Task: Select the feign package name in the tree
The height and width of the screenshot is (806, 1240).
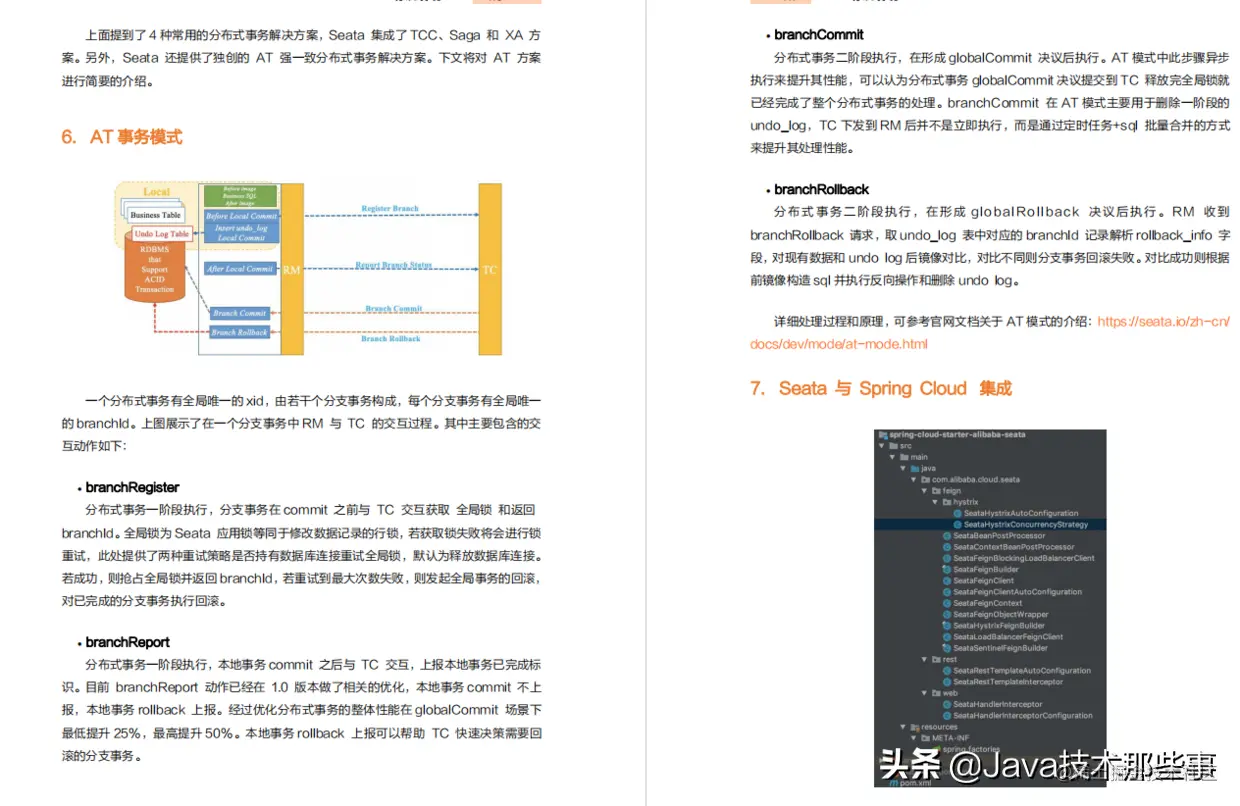Action: click(952, 491)
